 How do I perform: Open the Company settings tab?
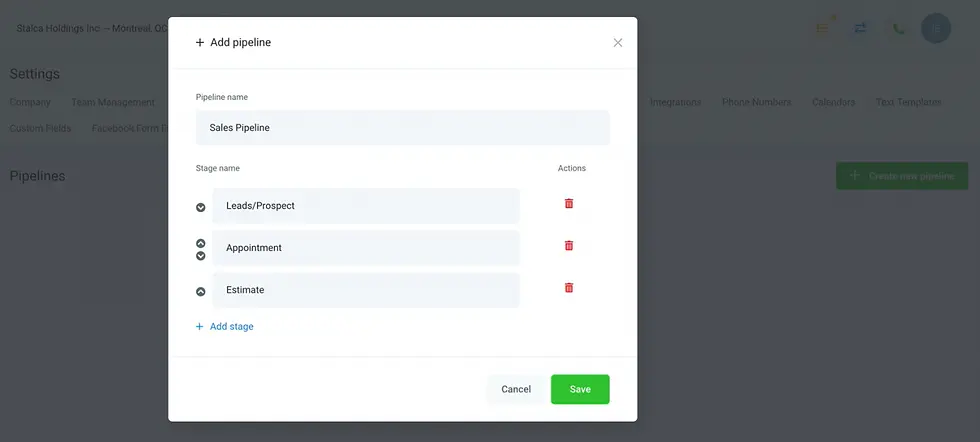point(30,102)
